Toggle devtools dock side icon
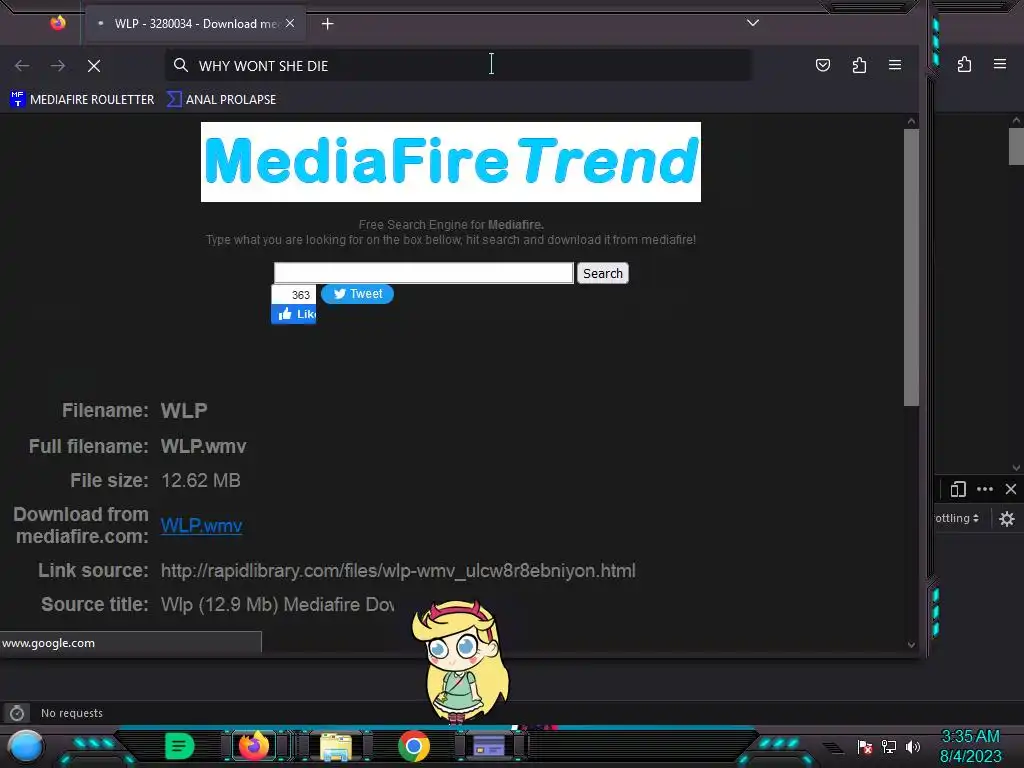The height and width of the screenshot is (768, 1024). point(958,489)
